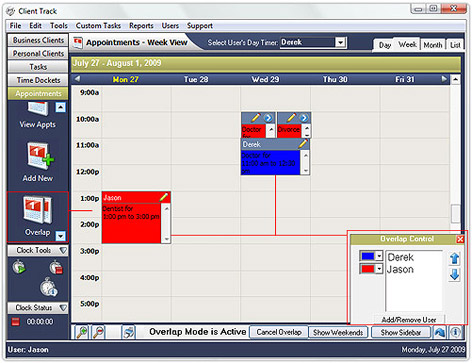This screenshot has height=363, width=472.
Task: Click Jason's red color swatch
Action: tap(368, 269)
